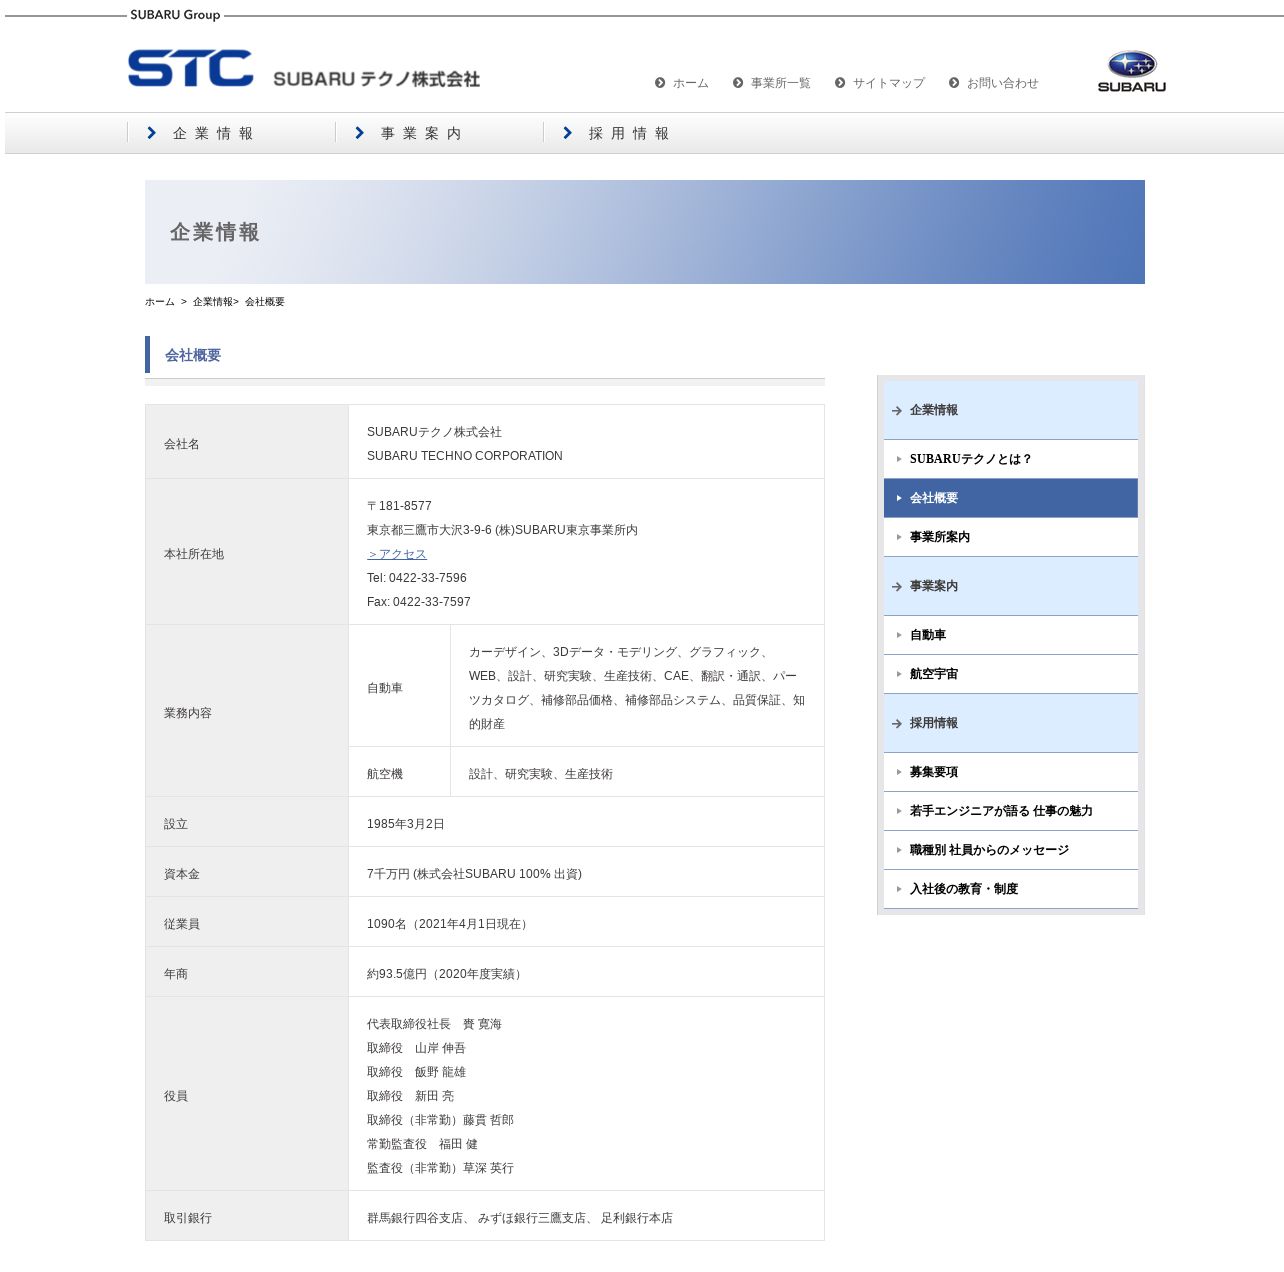Screen dimensions: 1284x1272
Task: Go to ホーム in the breadcrumb
Action: [160, 302]
